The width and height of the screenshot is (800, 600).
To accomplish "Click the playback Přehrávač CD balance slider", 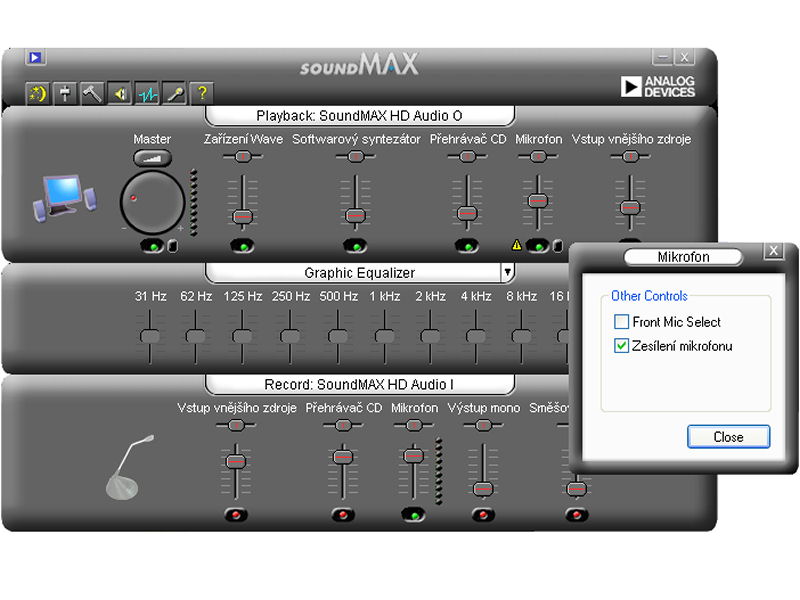I will pyautogui.click(x=467, y=156).
